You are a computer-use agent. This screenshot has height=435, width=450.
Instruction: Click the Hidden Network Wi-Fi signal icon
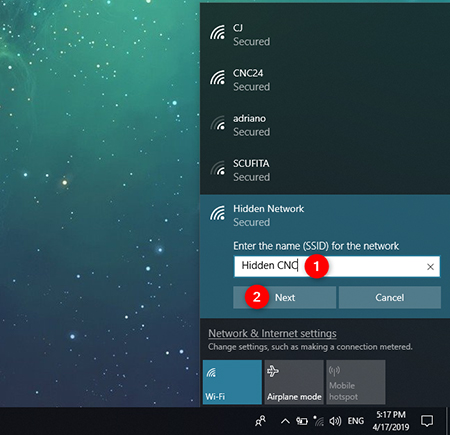coord(218,213)
